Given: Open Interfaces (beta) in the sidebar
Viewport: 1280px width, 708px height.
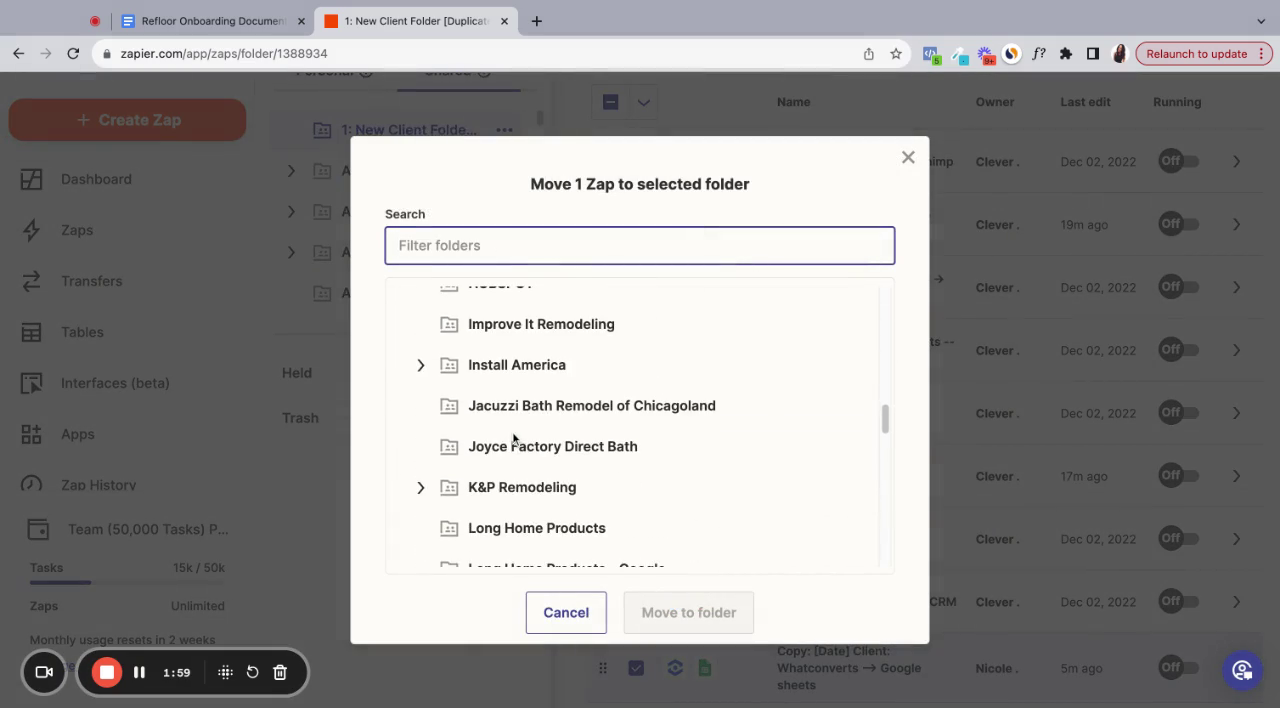Looking at the screenshot, I should (x=115, y=383).
